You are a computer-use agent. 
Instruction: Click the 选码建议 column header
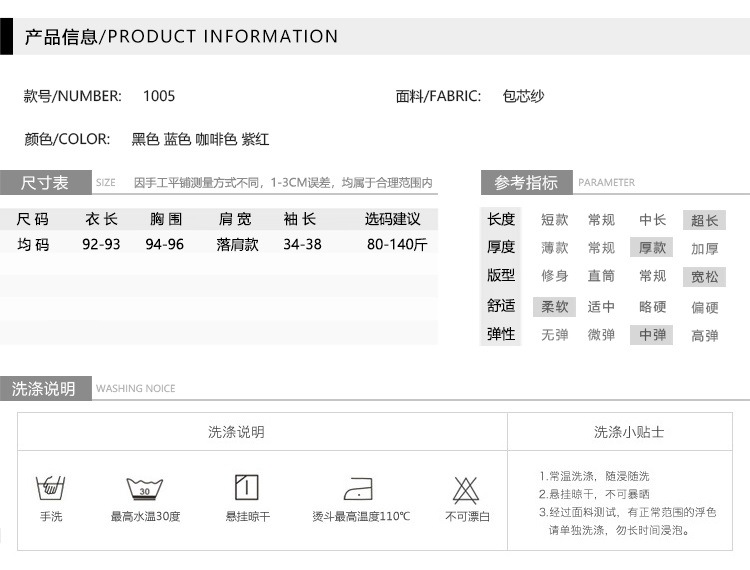[x=393, y=219]
